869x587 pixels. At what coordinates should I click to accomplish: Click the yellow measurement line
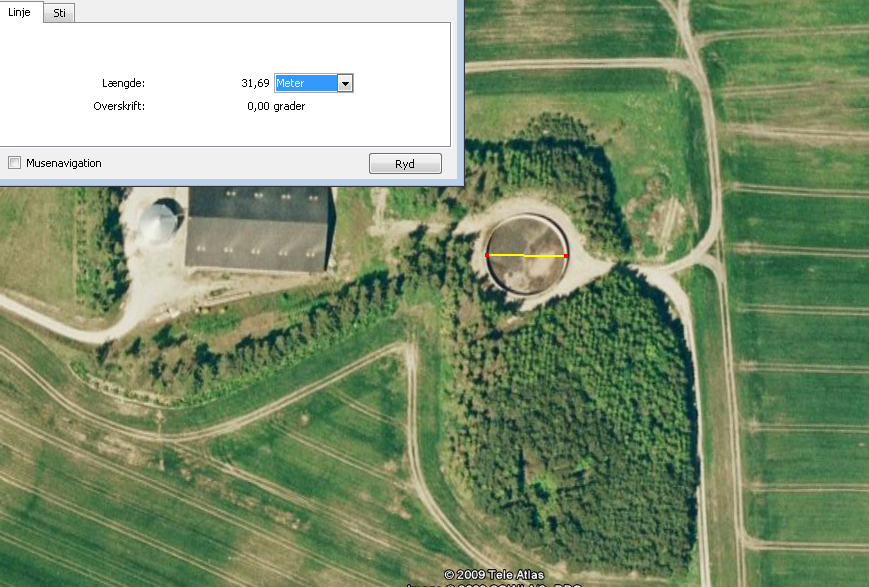526,256
